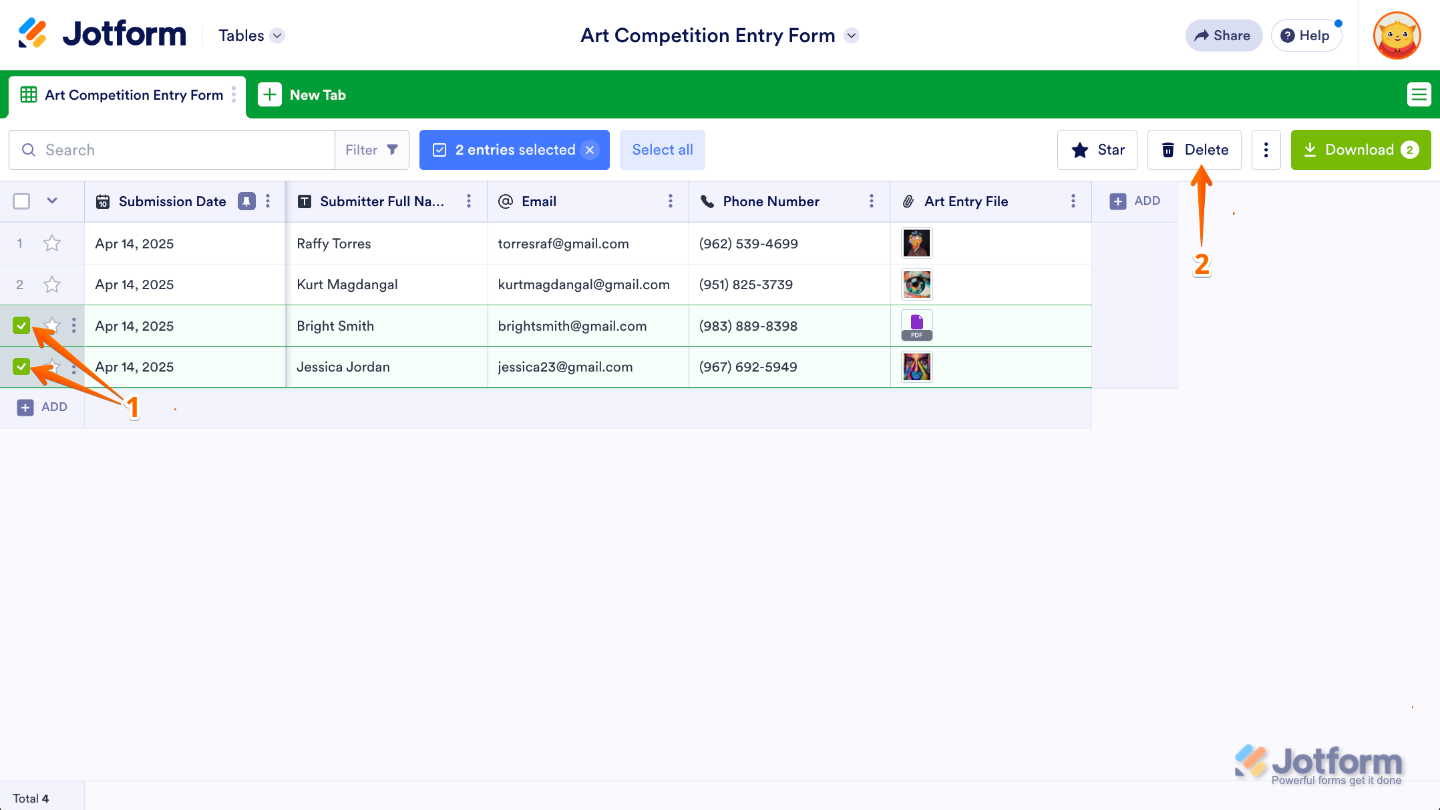Image resolution: width=1440 pixels, height=810 pixels.
Task: Add a New Tab
Action: 303,95
